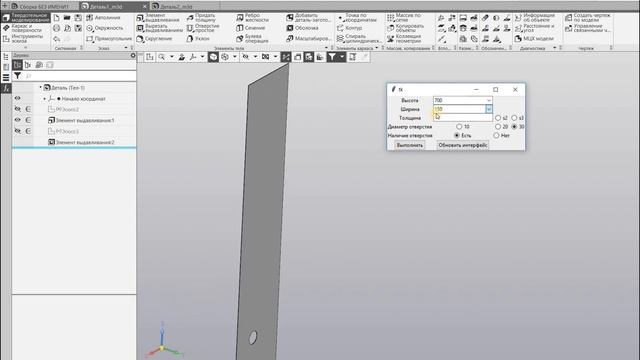Click the save document icon
Image resolution: width=640 pixels, height=360 pixels.
click(x=78, y=18)
